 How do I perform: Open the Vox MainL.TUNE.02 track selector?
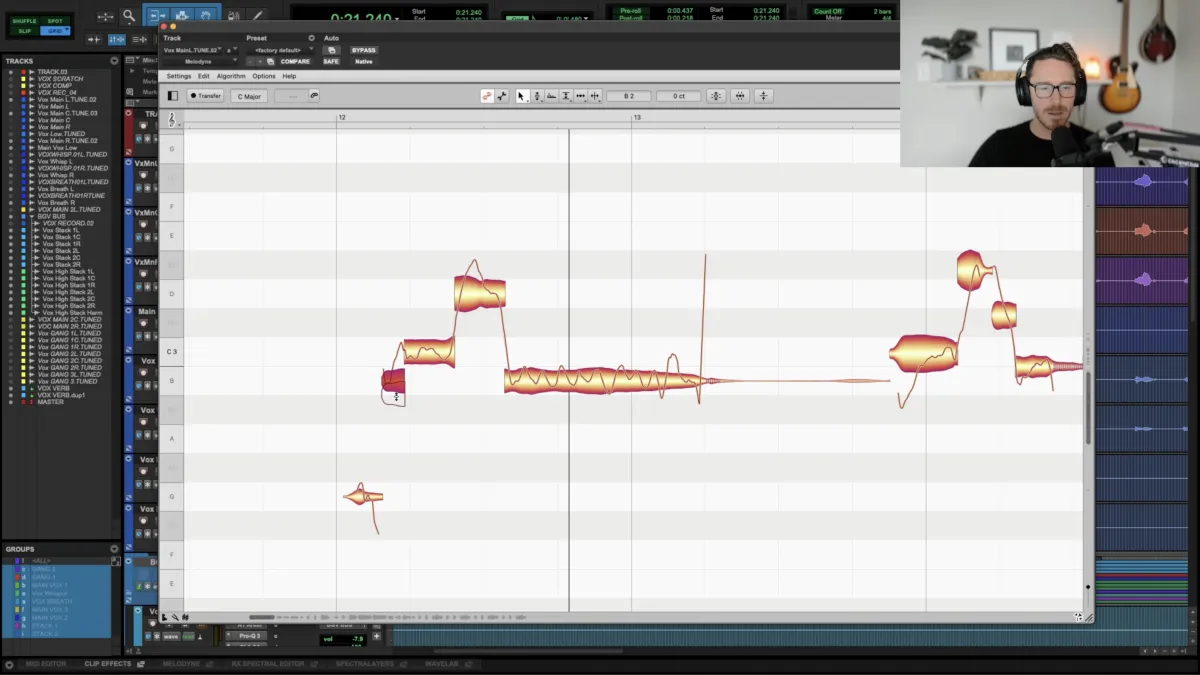tap(192, 50)
